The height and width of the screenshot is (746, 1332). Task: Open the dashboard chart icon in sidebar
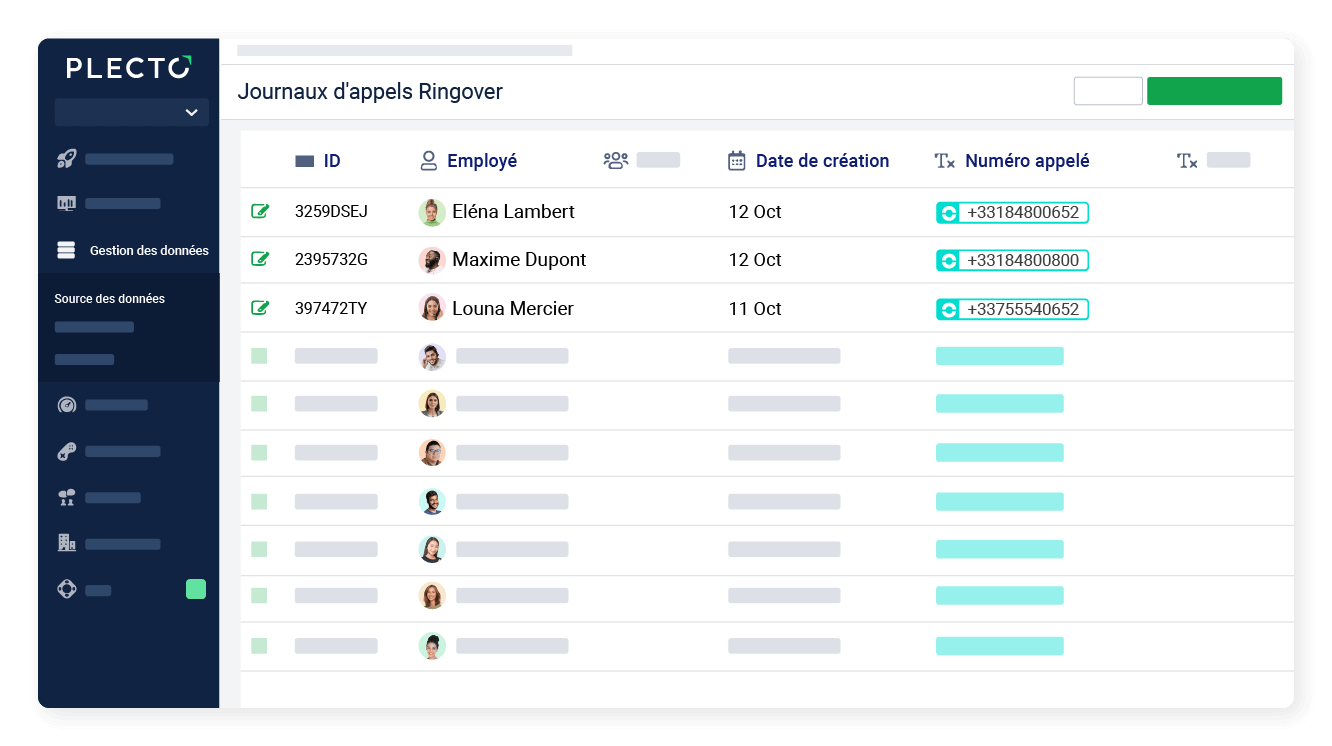[x=67, y=204]
